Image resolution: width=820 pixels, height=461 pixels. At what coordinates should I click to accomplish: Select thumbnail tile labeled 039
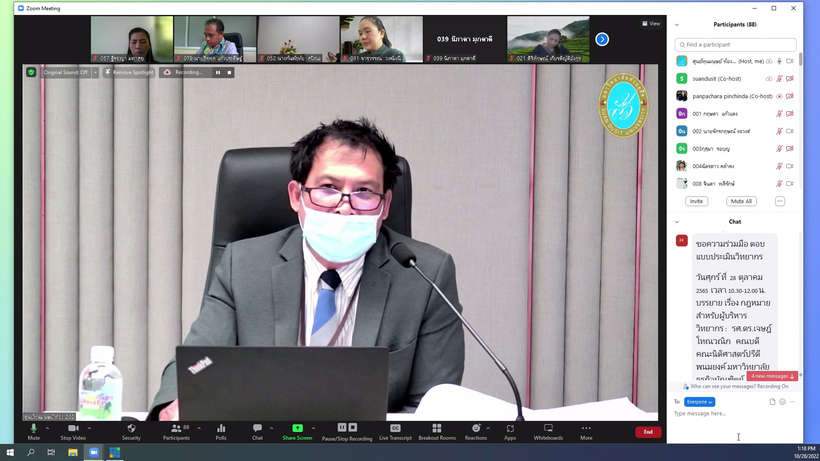click(x=465, y=39)
